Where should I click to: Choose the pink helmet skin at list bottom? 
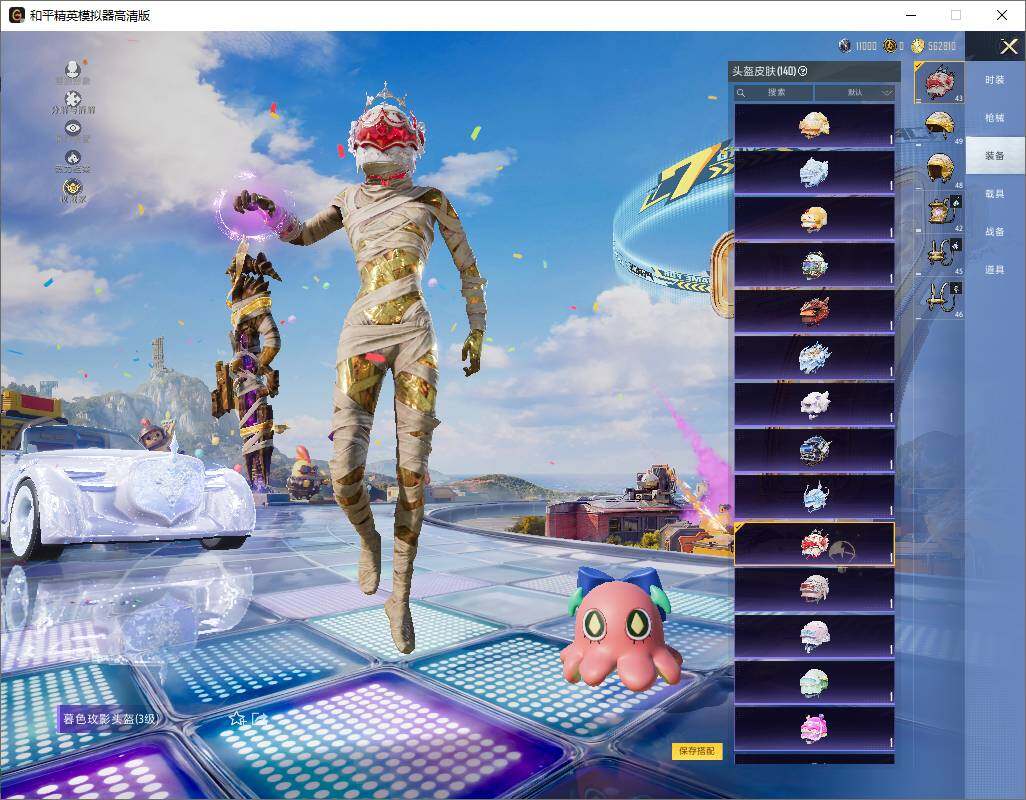[x=815, y=729]
